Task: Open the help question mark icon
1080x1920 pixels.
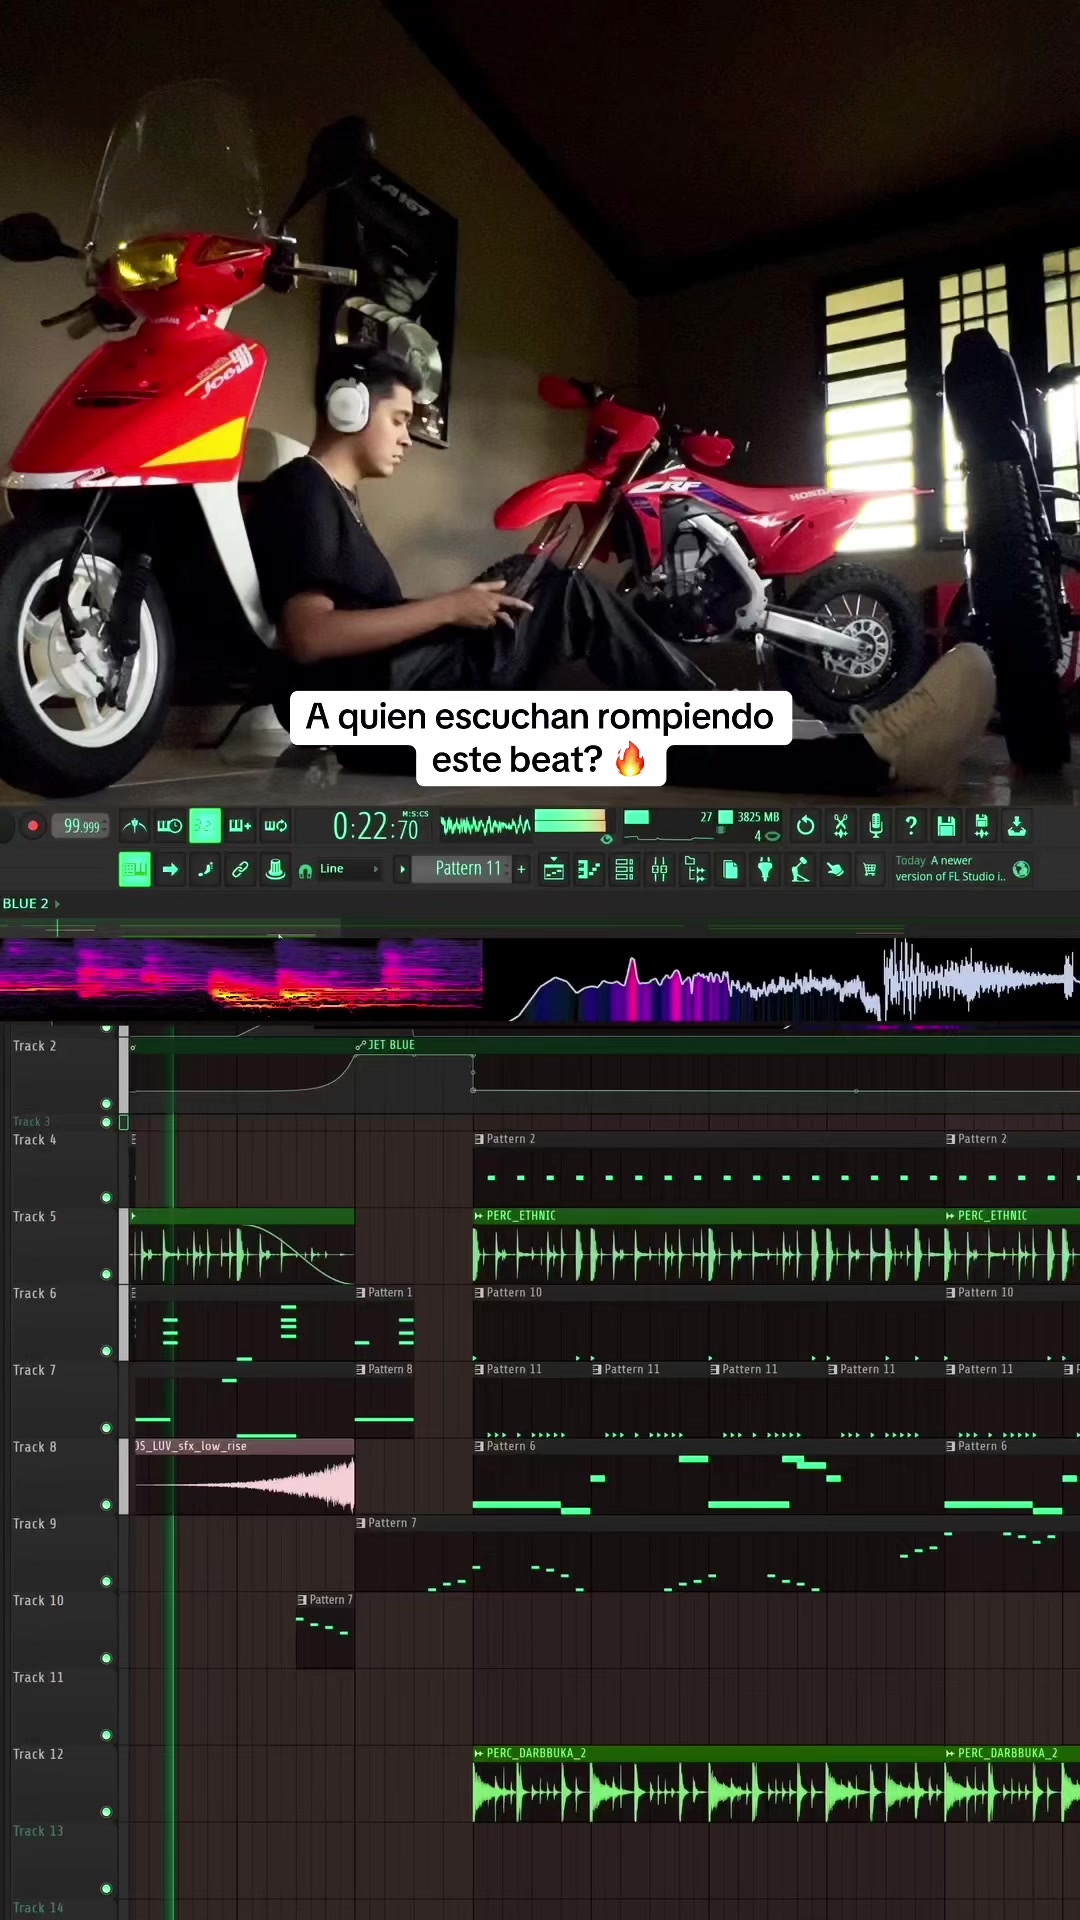Action: (910, 826)
